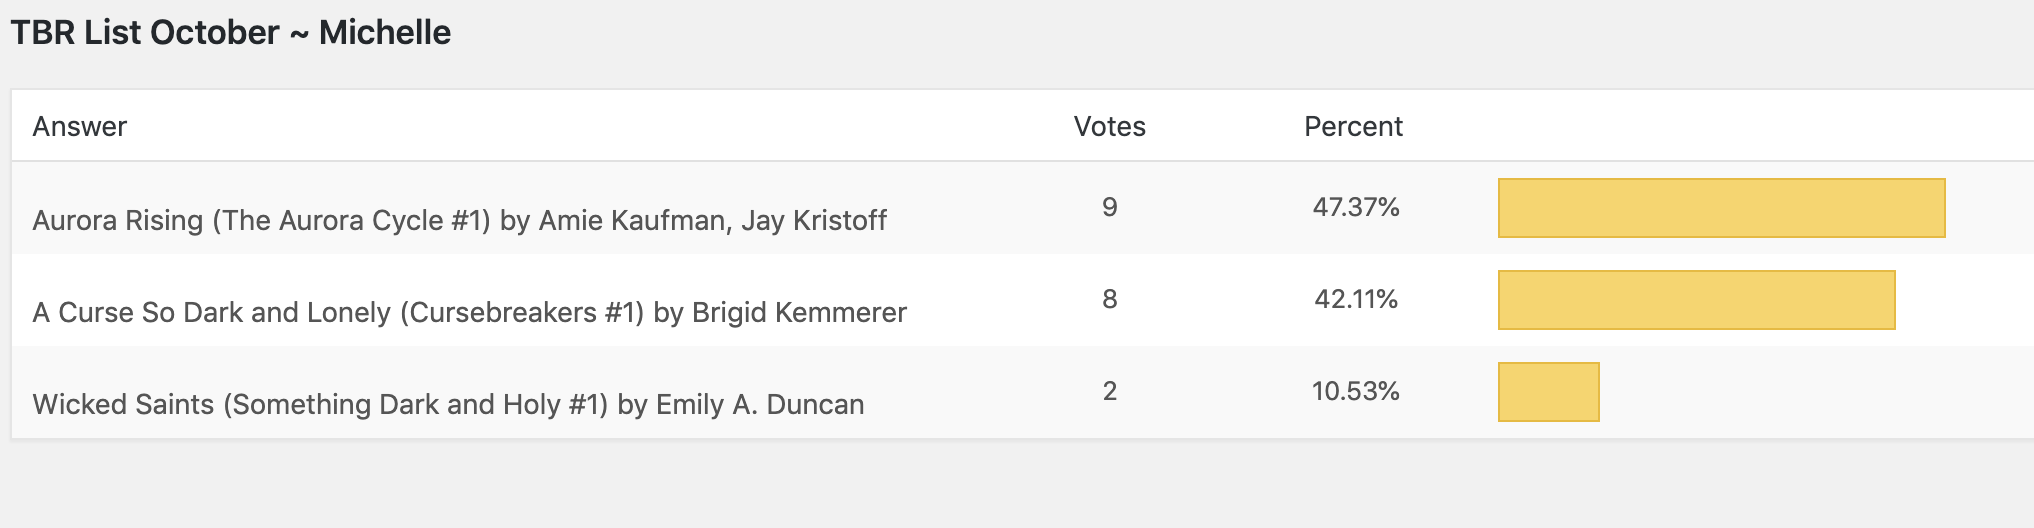
Task: Click the 8 votes cell
Action: tap(1110, 299)
